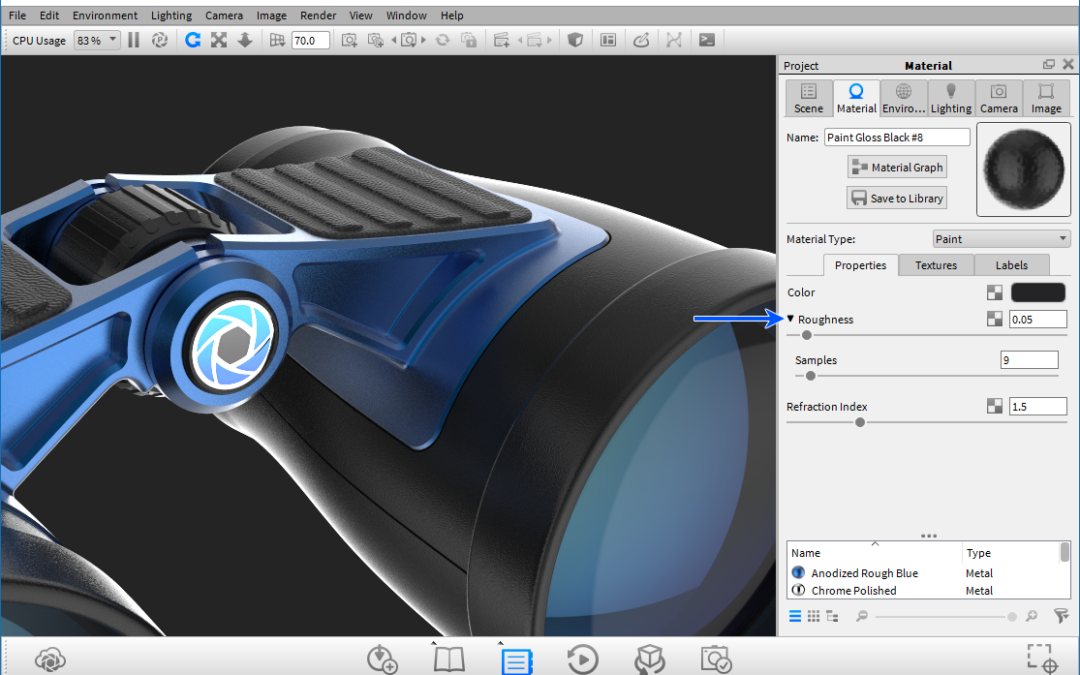Screen dimensions: 1080x675
Task: Click the material preview sphere thumbnail
Action: [1024, 169]
